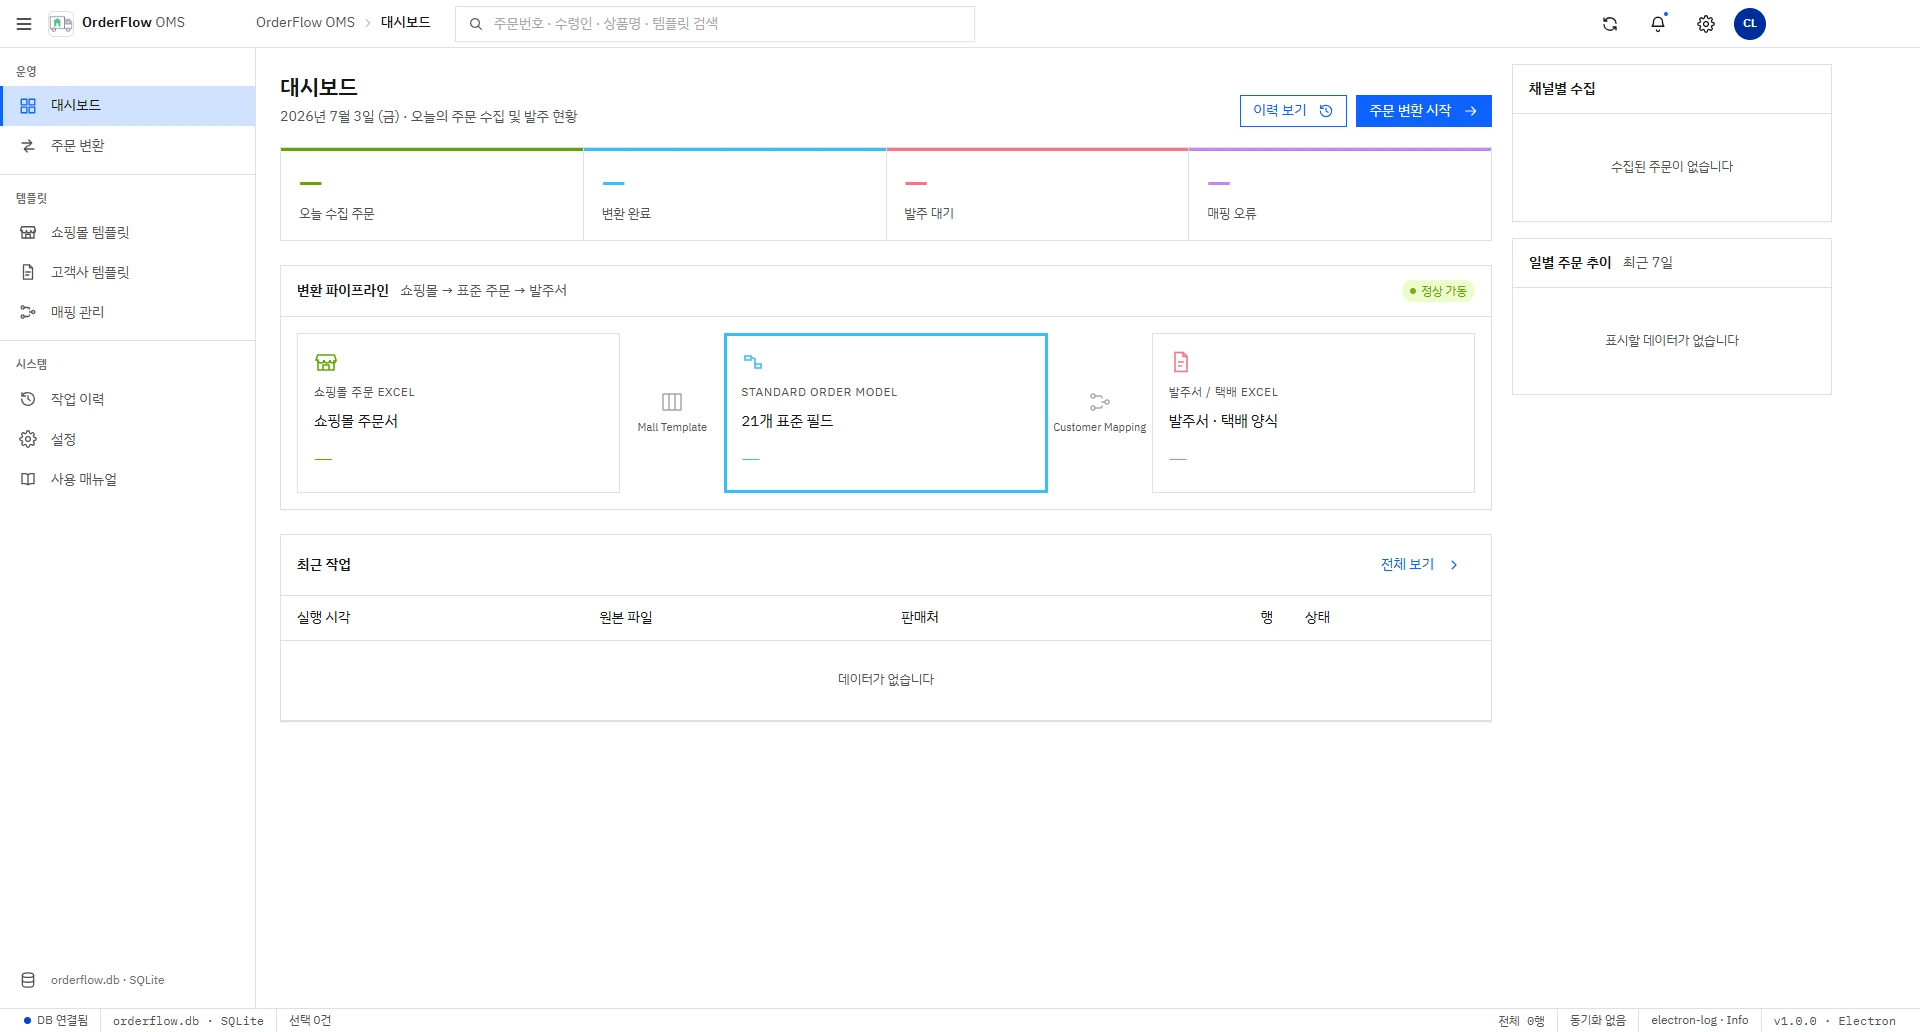Open the CL user avatar menu
1920x1032 pixels.
coord(1750,24)
